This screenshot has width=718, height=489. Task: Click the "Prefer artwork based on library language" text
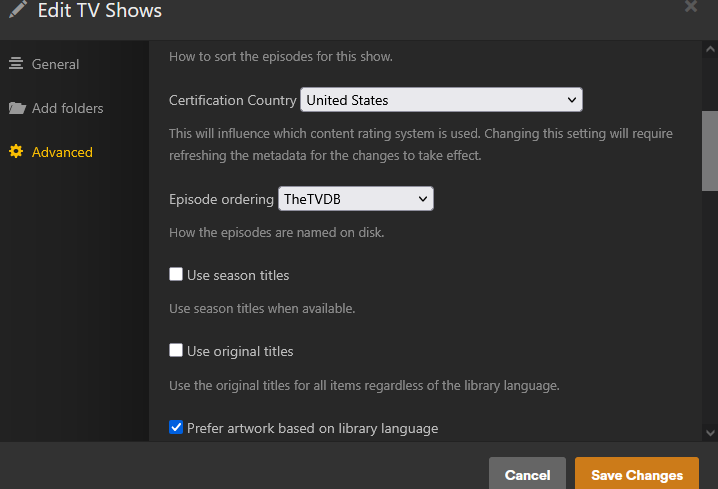click(312, 428)
